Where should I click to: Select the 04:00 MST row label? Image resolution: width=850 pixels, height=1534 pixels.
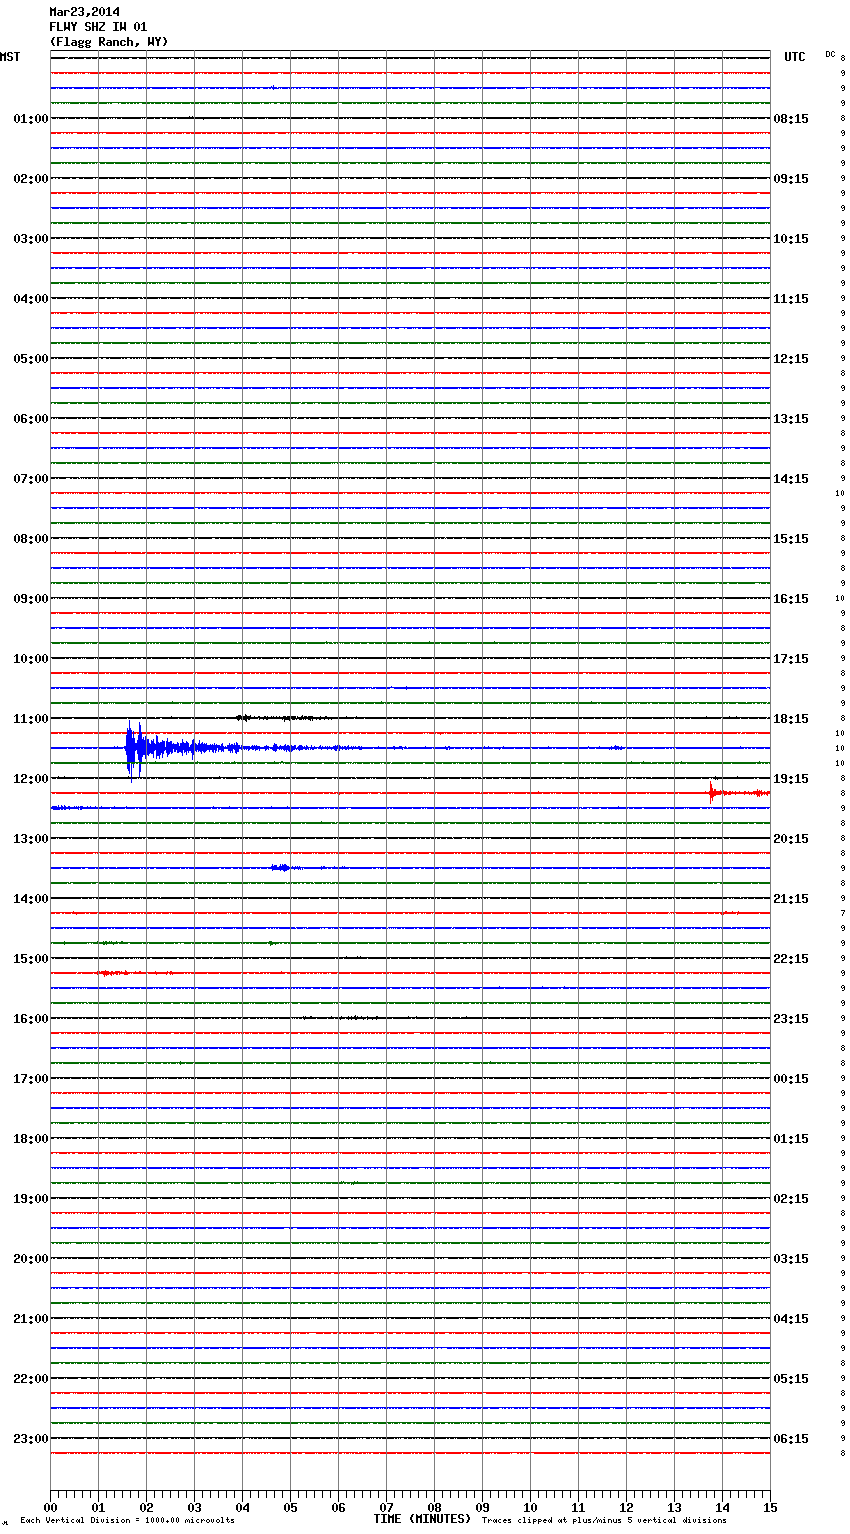click(x=31, y=298)
